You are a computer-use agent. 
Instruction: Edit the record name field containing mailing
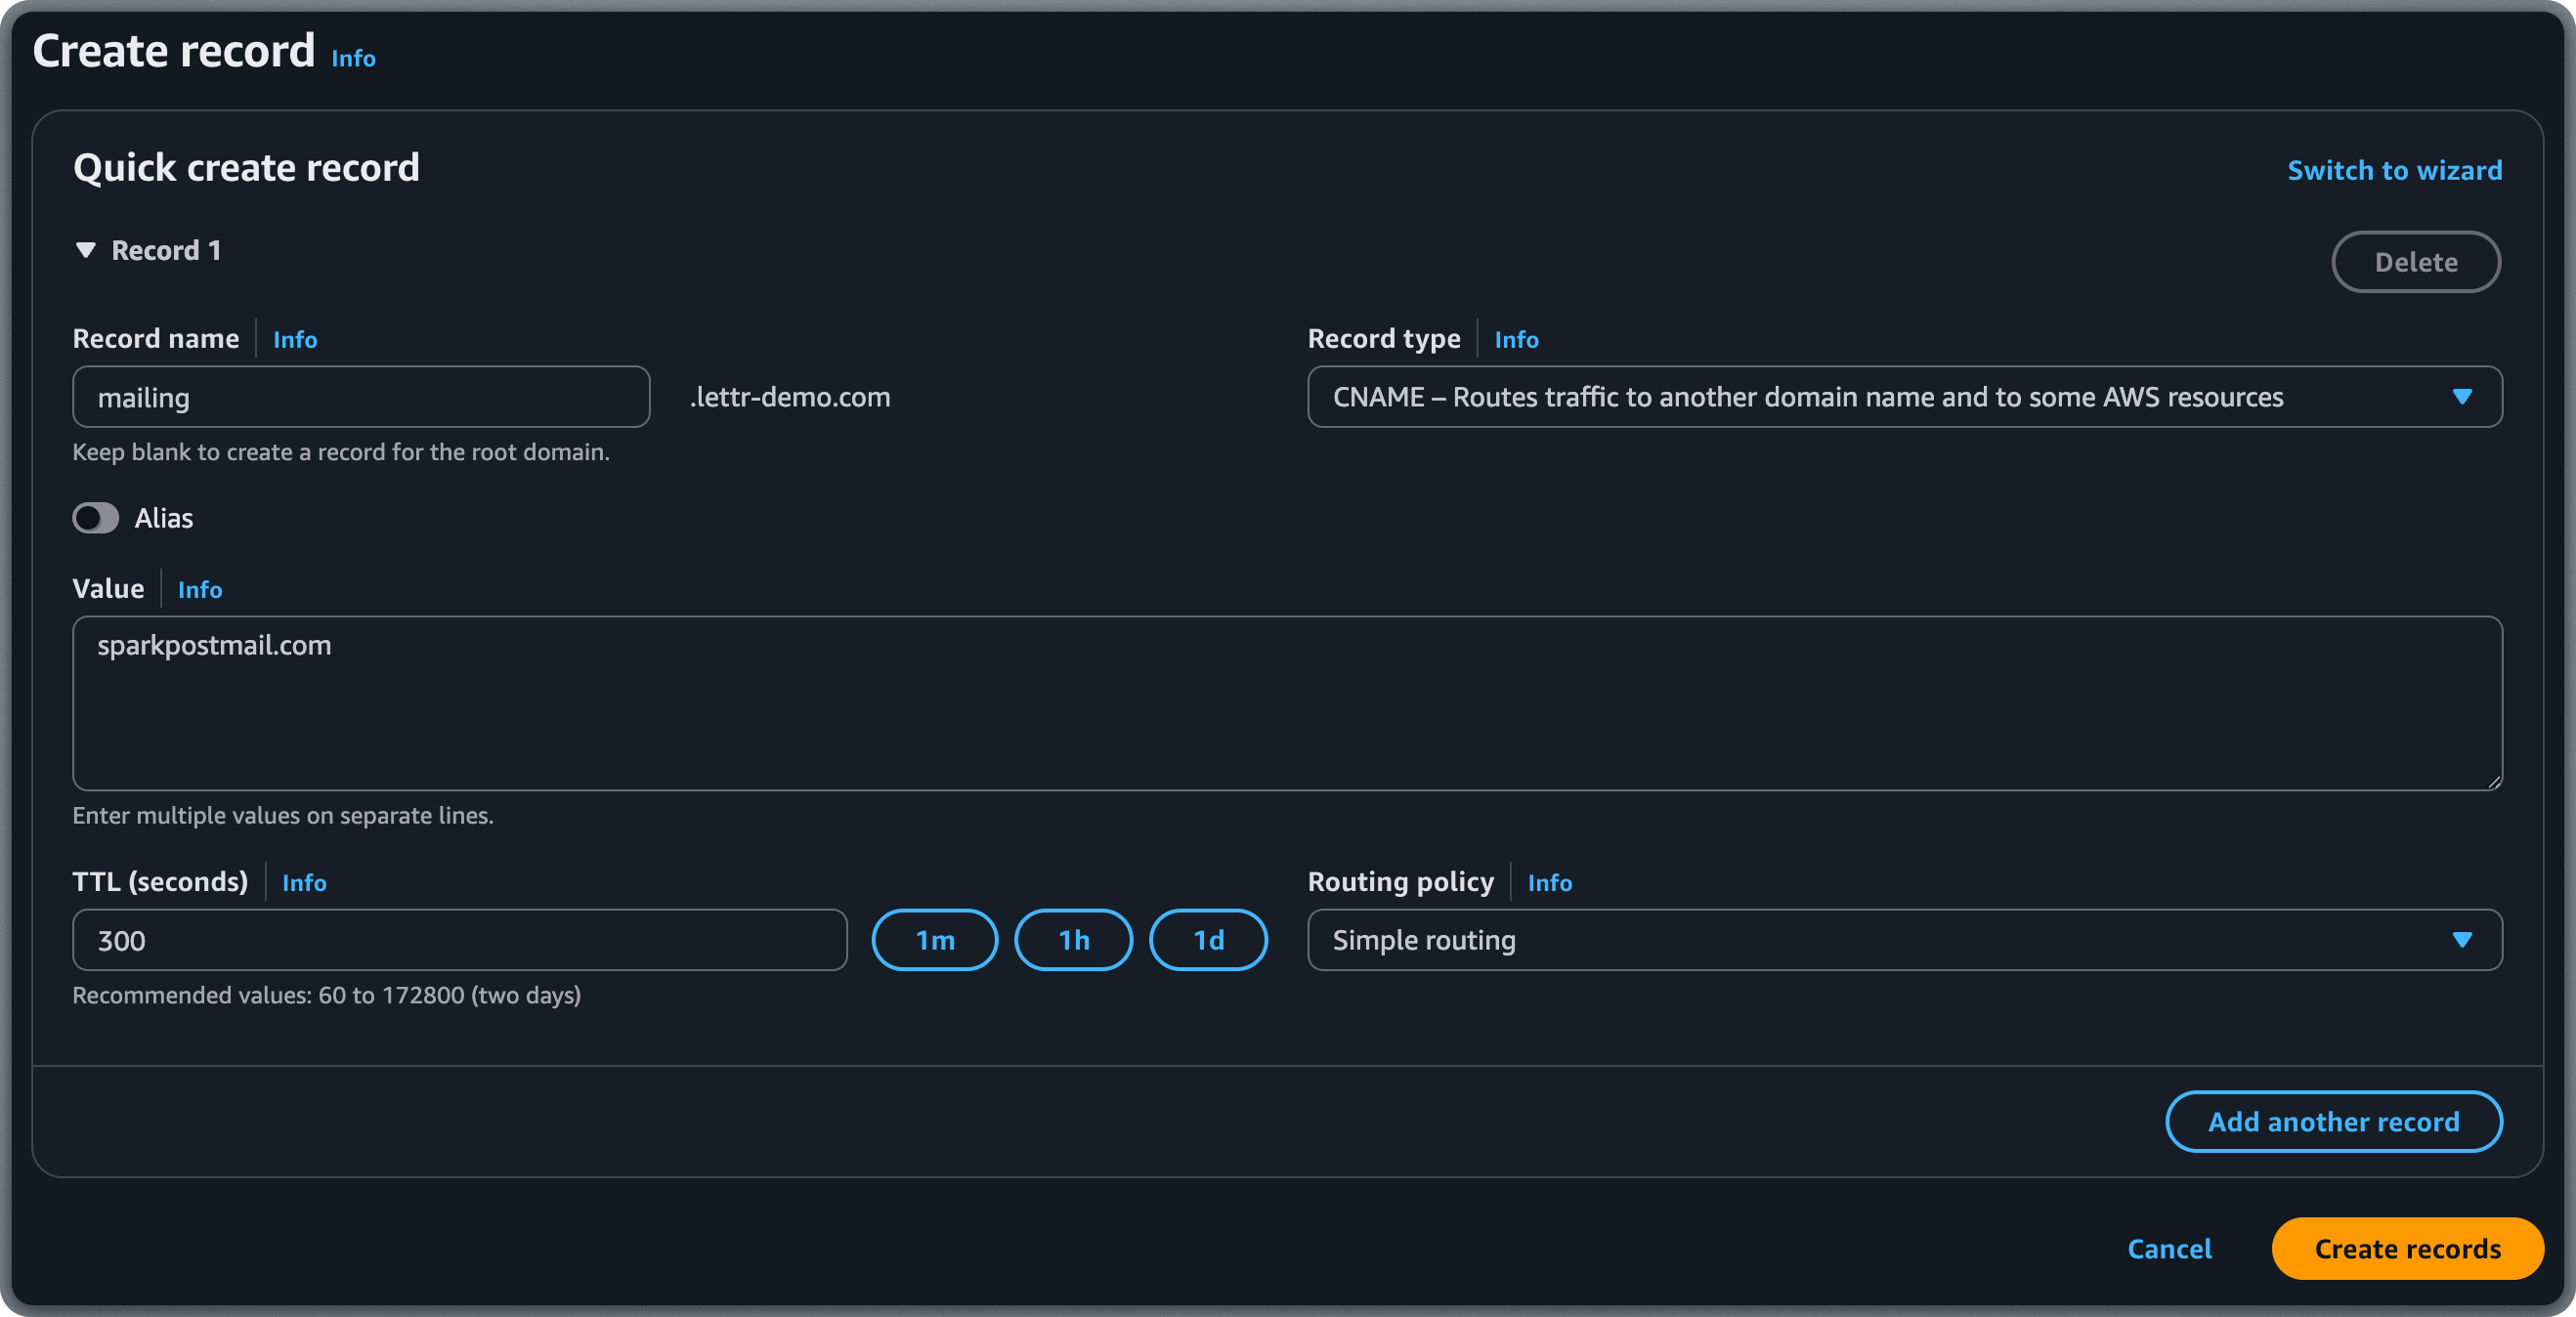361,396
